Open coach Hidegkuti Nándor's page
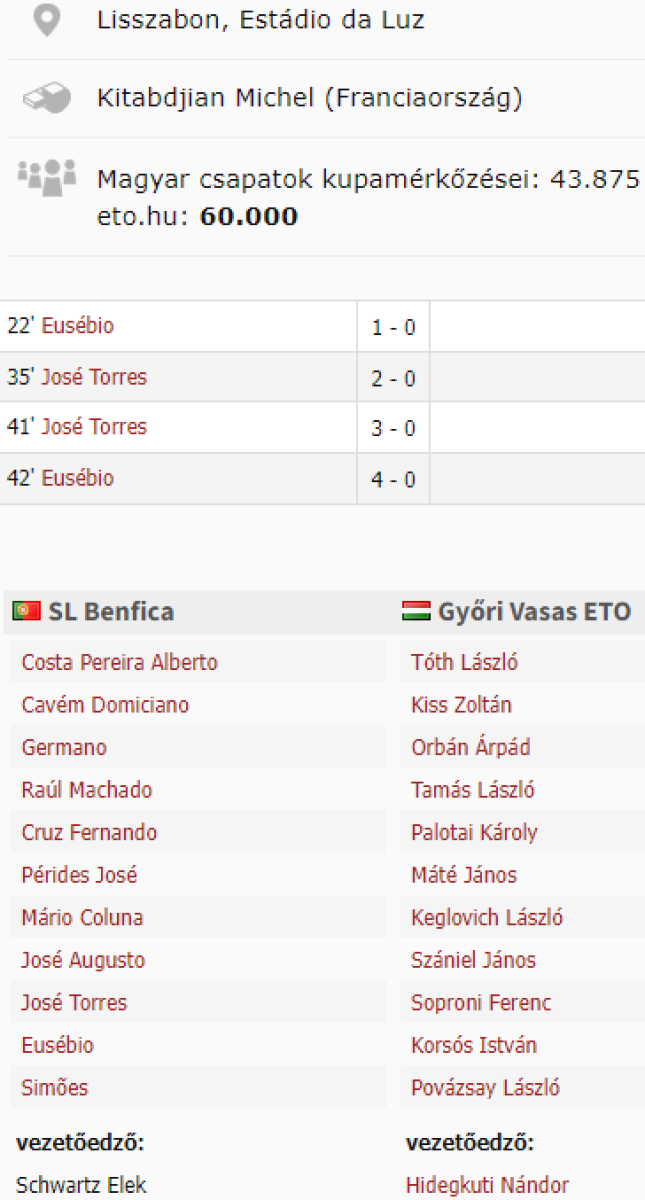The height and width of the screenshot is (1200, 645). [487, 1185]
